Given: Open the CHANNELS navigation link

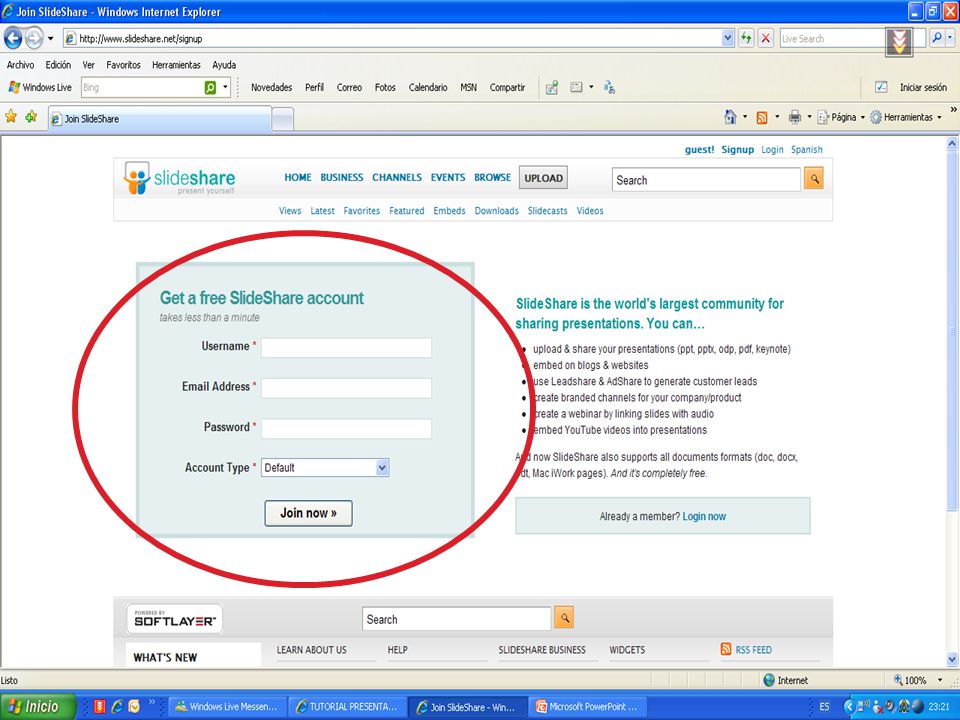Looking at the screenshot, I should point(397,178).
